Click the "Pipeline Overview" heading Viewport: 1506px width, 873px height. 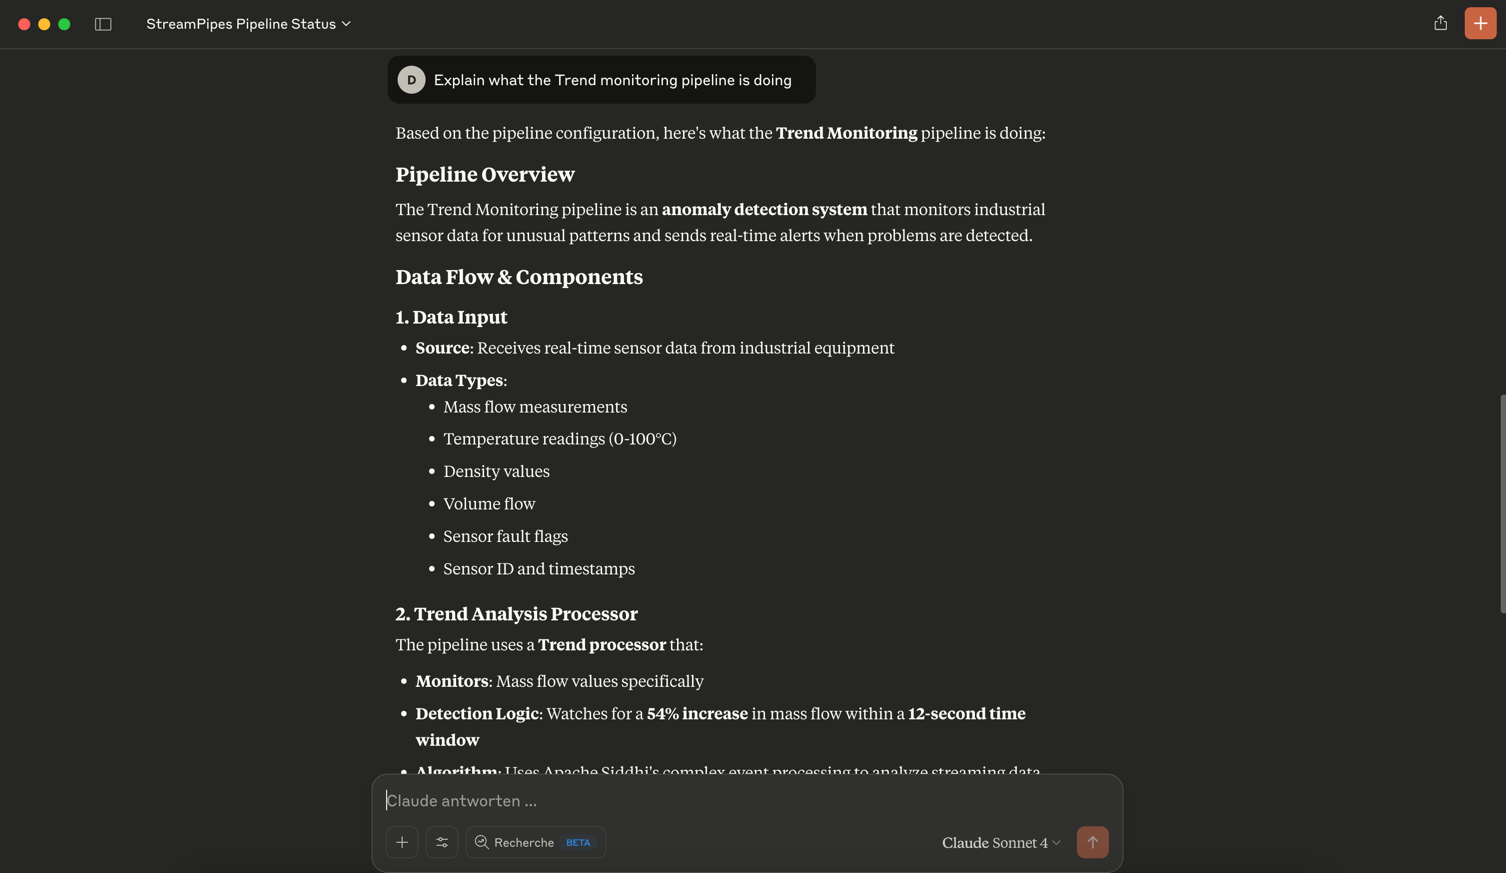pos(485,174)
